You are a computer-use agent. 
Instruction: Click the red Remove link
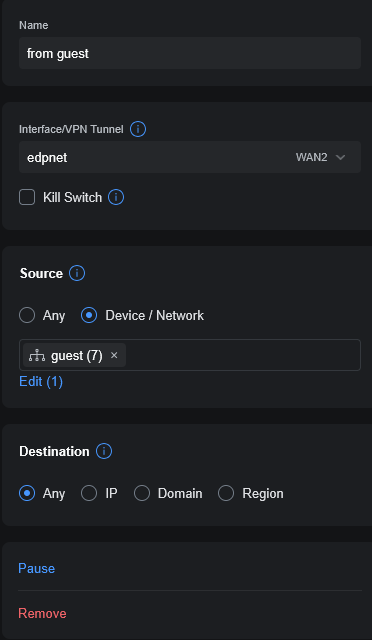[42, 613]
